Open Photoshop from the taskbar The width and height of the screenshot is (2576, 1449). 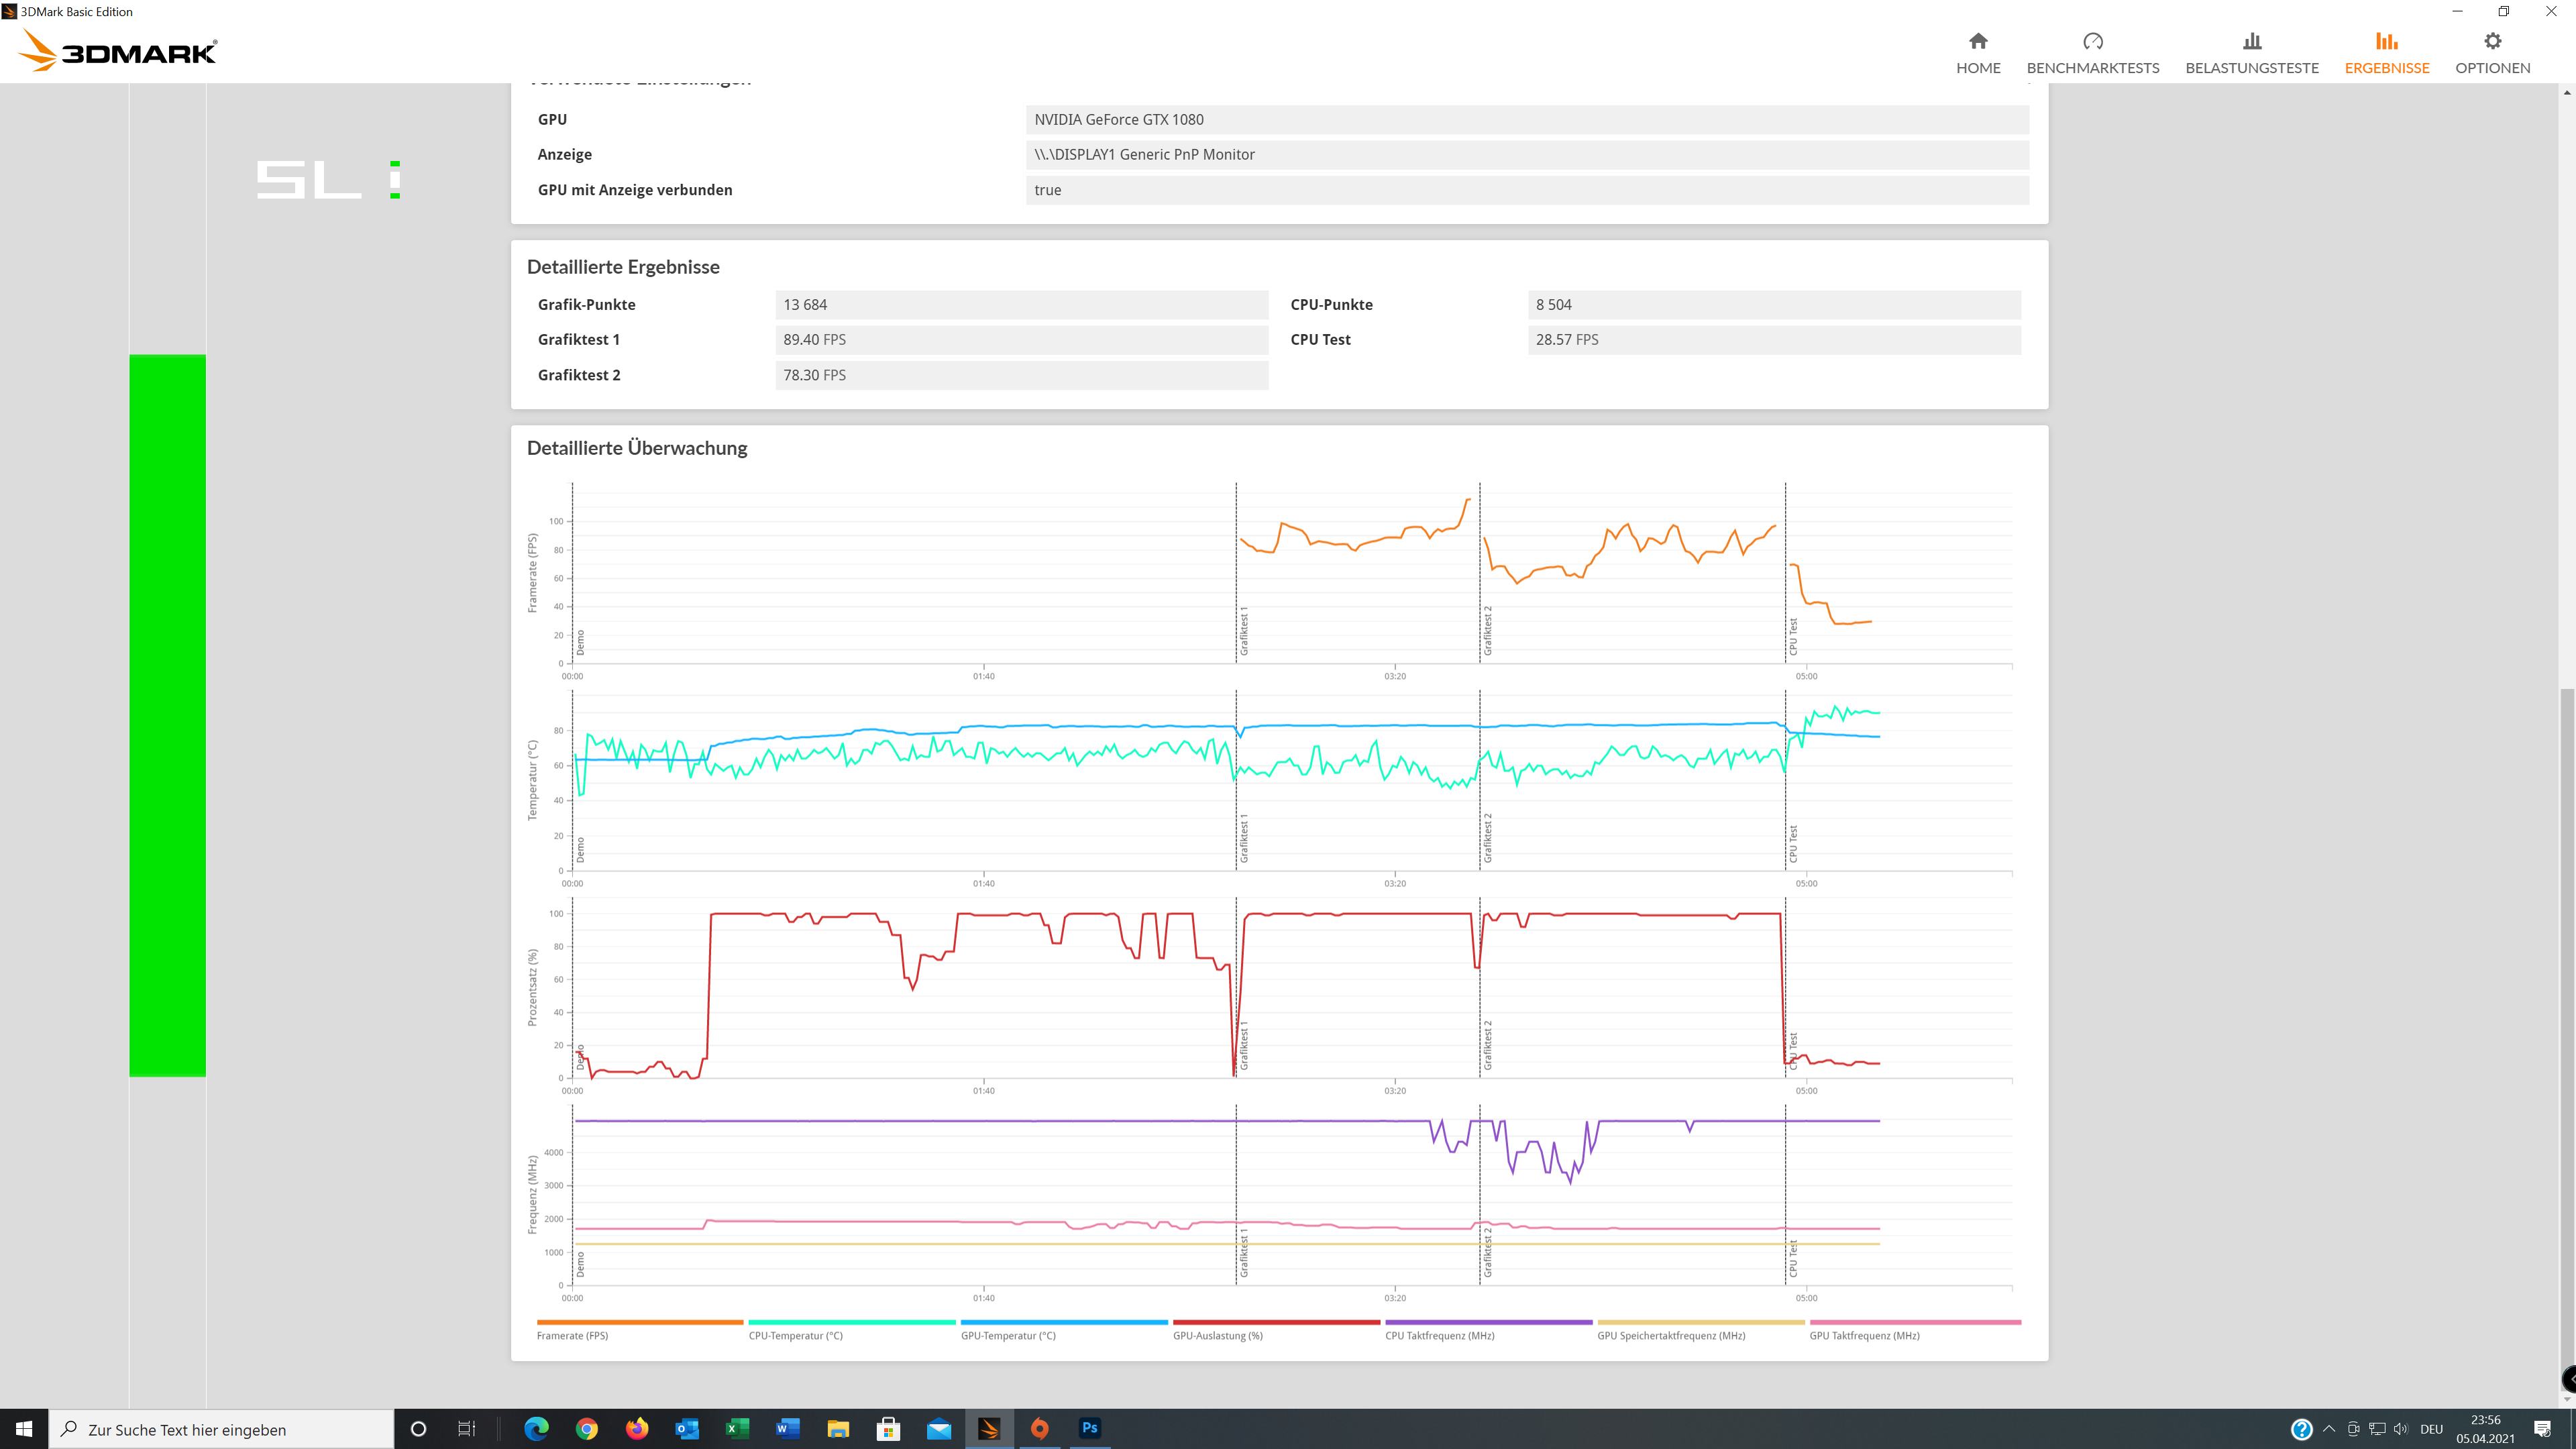point(1090,1428)
